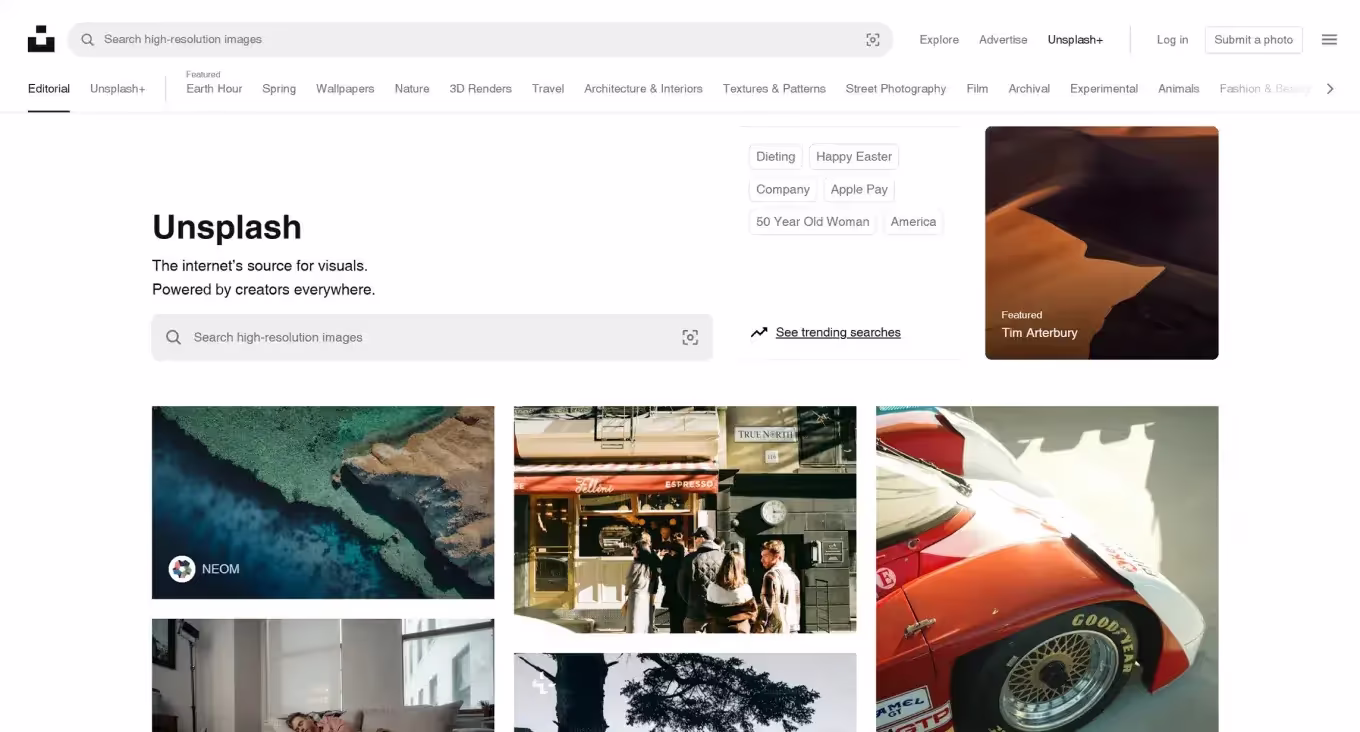
Task: Open See trending searches link
Action: (x=838, y=333)
